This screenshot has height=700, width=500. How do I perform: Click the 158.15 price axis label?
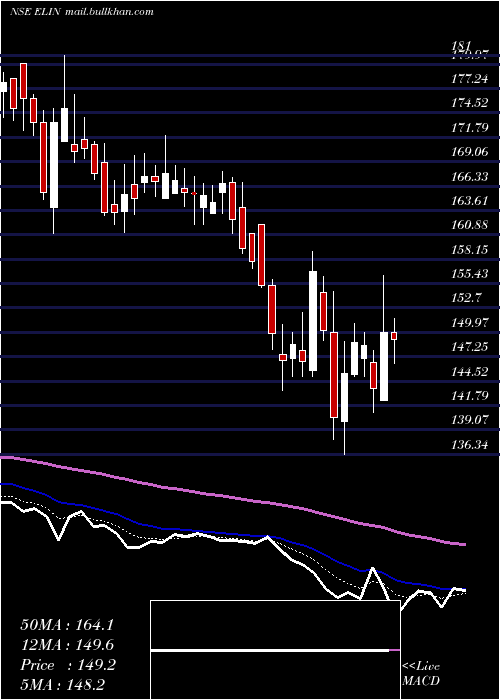click(x=468, y=249)
